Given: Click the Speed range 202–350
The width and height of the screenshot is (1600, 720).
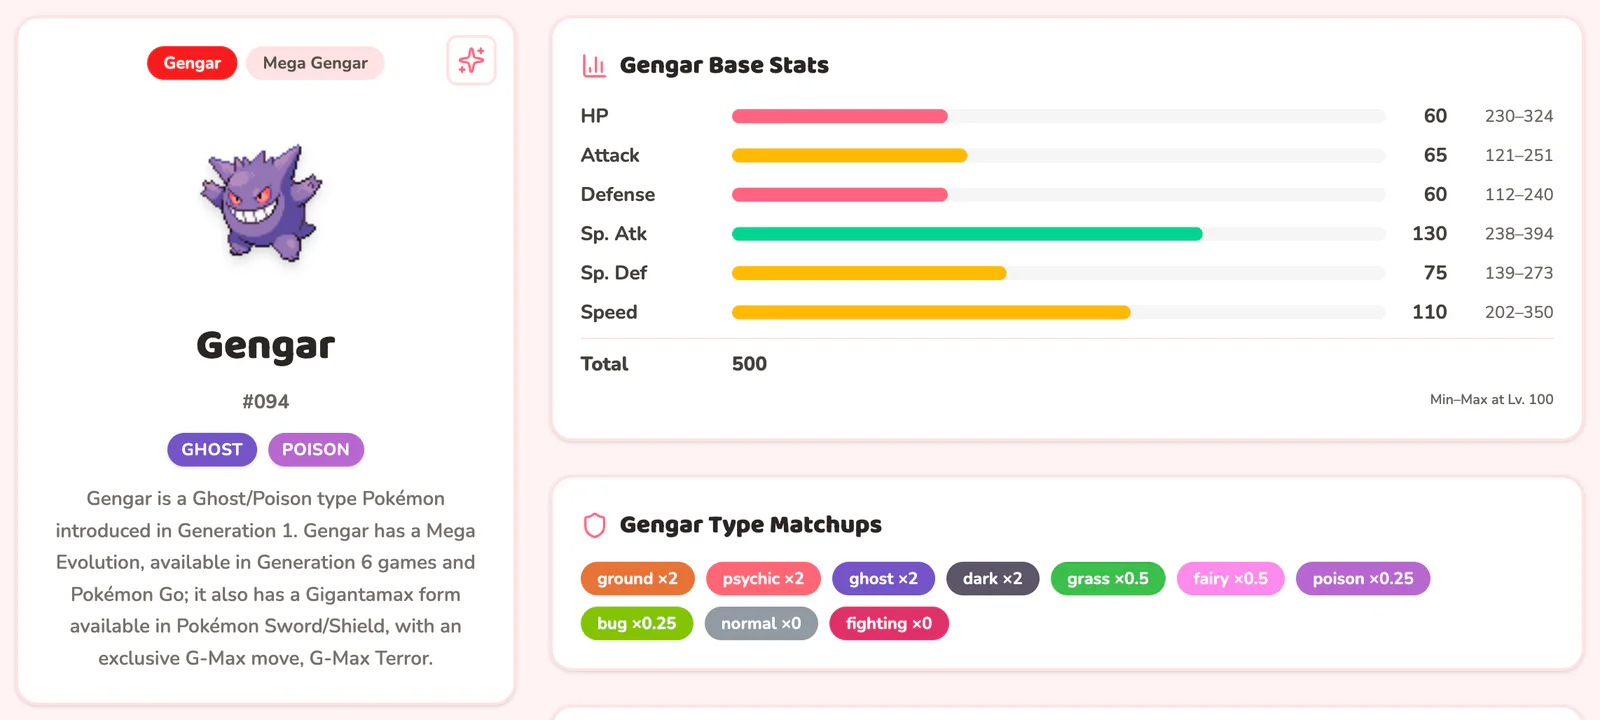Looking at the screenshot, I should pyautogui.click(x=1519, y=312).
